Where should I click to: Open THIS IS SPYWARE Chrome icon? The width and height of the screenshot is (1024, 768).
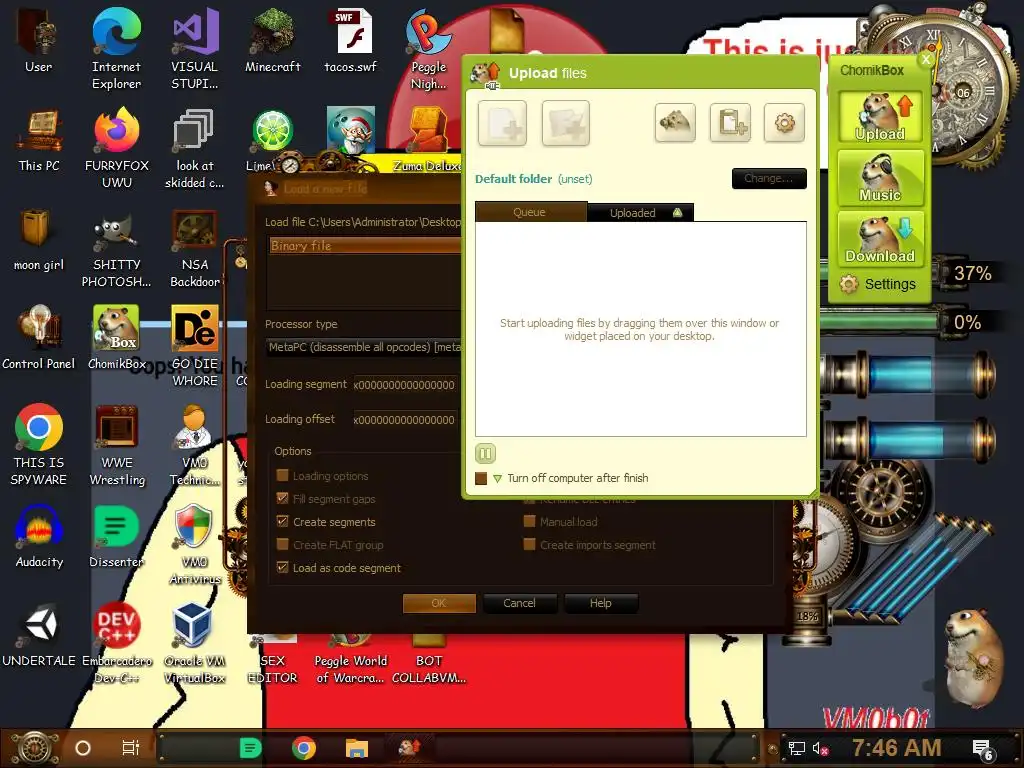coord(39,444)
